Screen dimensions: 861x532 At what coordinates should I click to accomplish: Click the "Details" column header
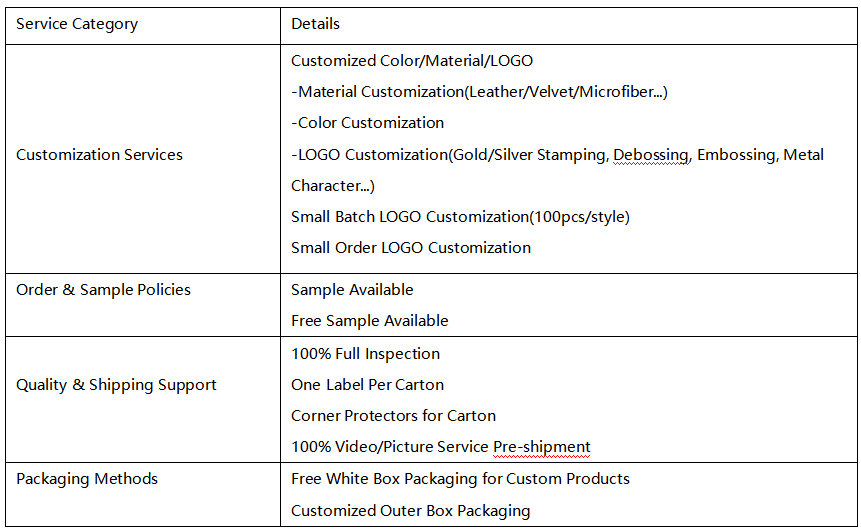coord(315,24)
